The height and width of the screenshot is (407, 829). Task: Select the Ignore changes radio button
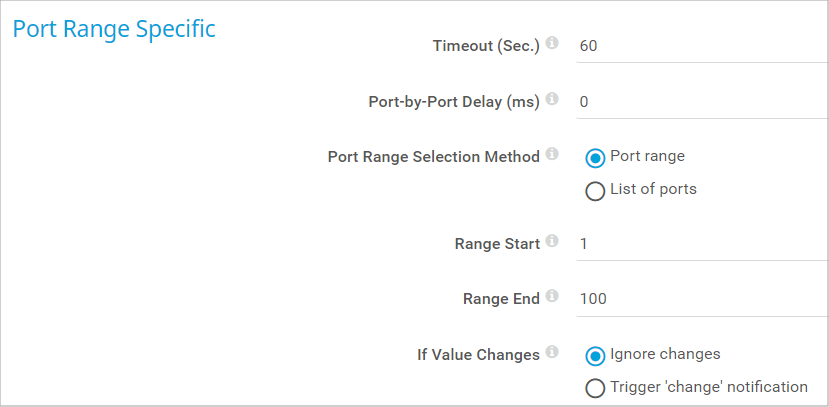595,355
